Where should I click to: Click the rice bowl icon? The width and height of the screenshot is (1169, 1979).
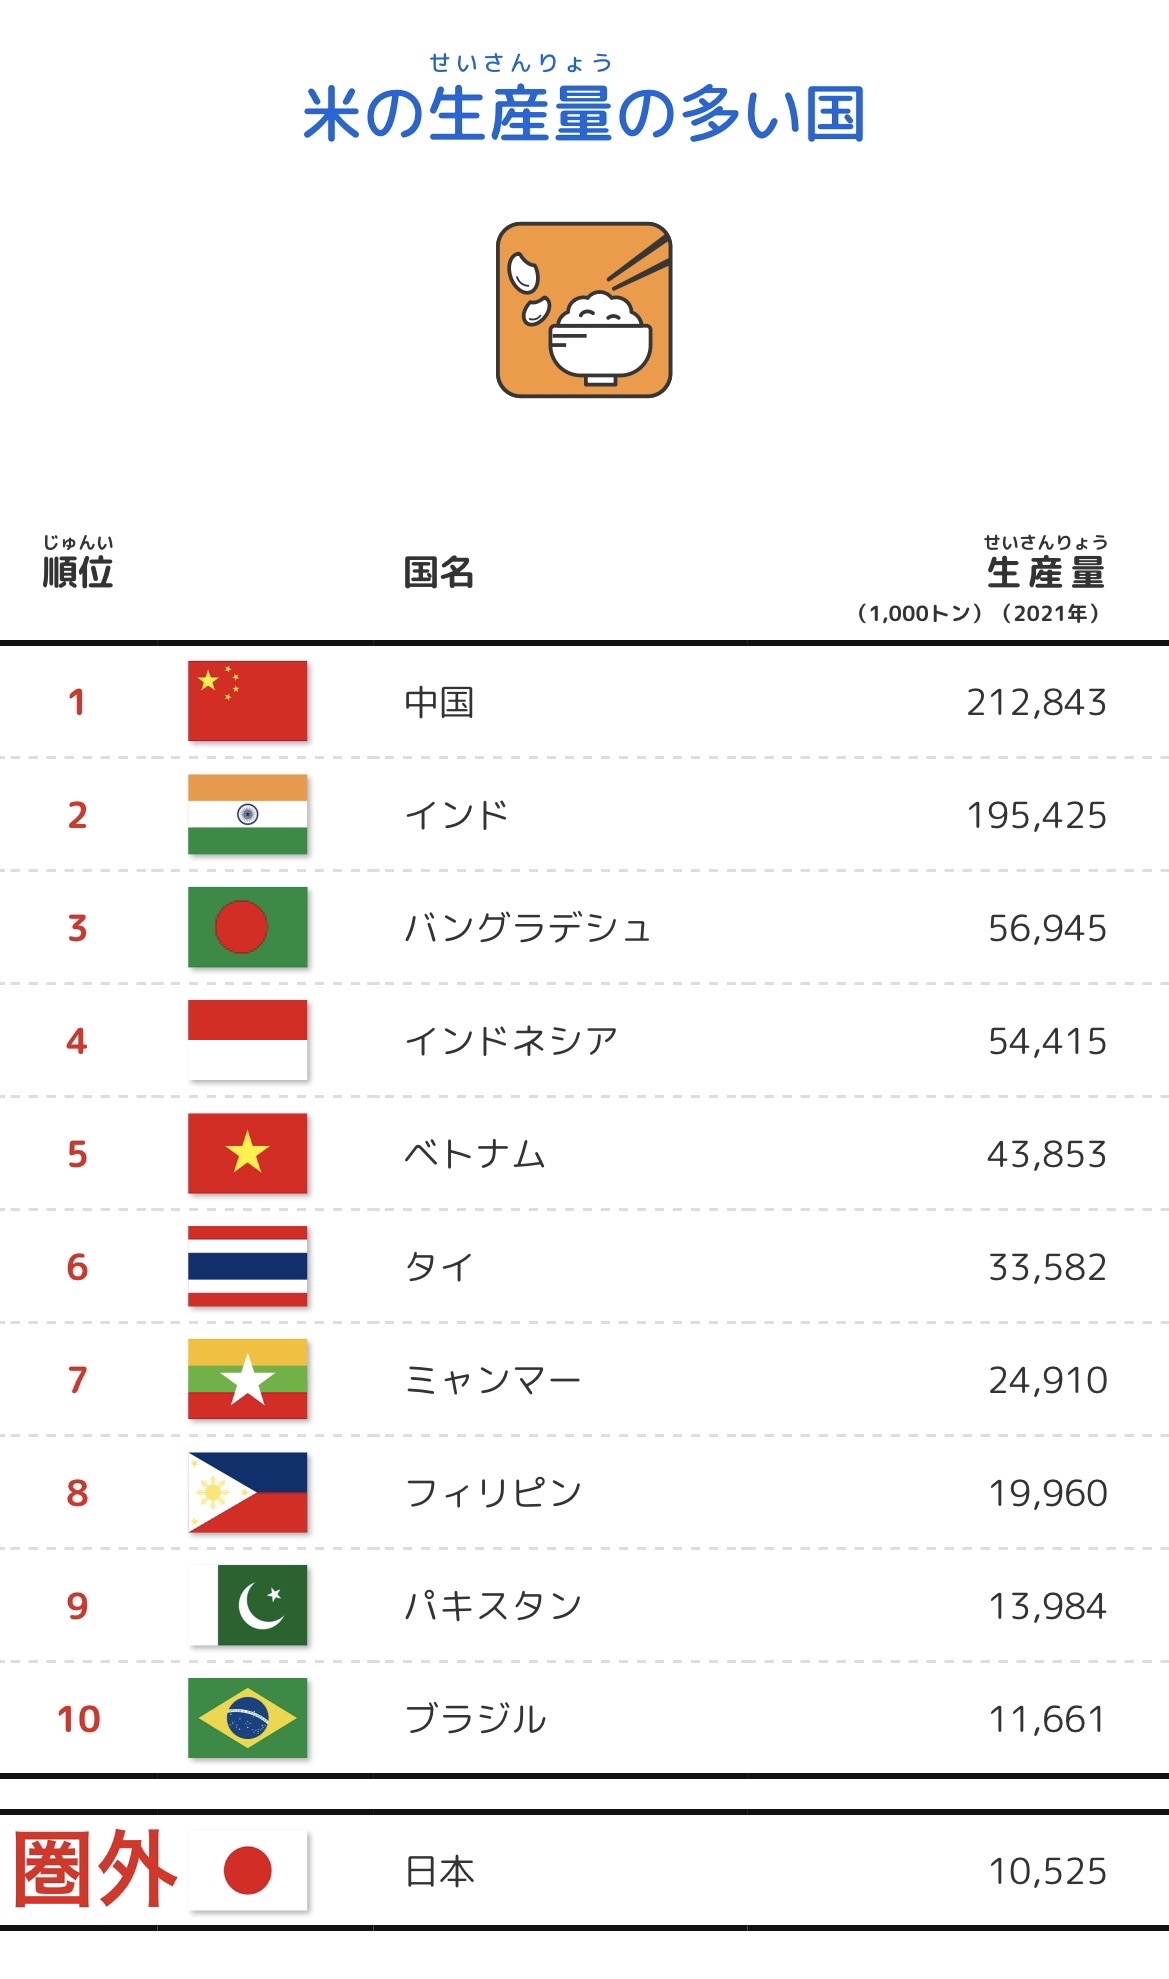pyautogui.click(x=584, y=310)
